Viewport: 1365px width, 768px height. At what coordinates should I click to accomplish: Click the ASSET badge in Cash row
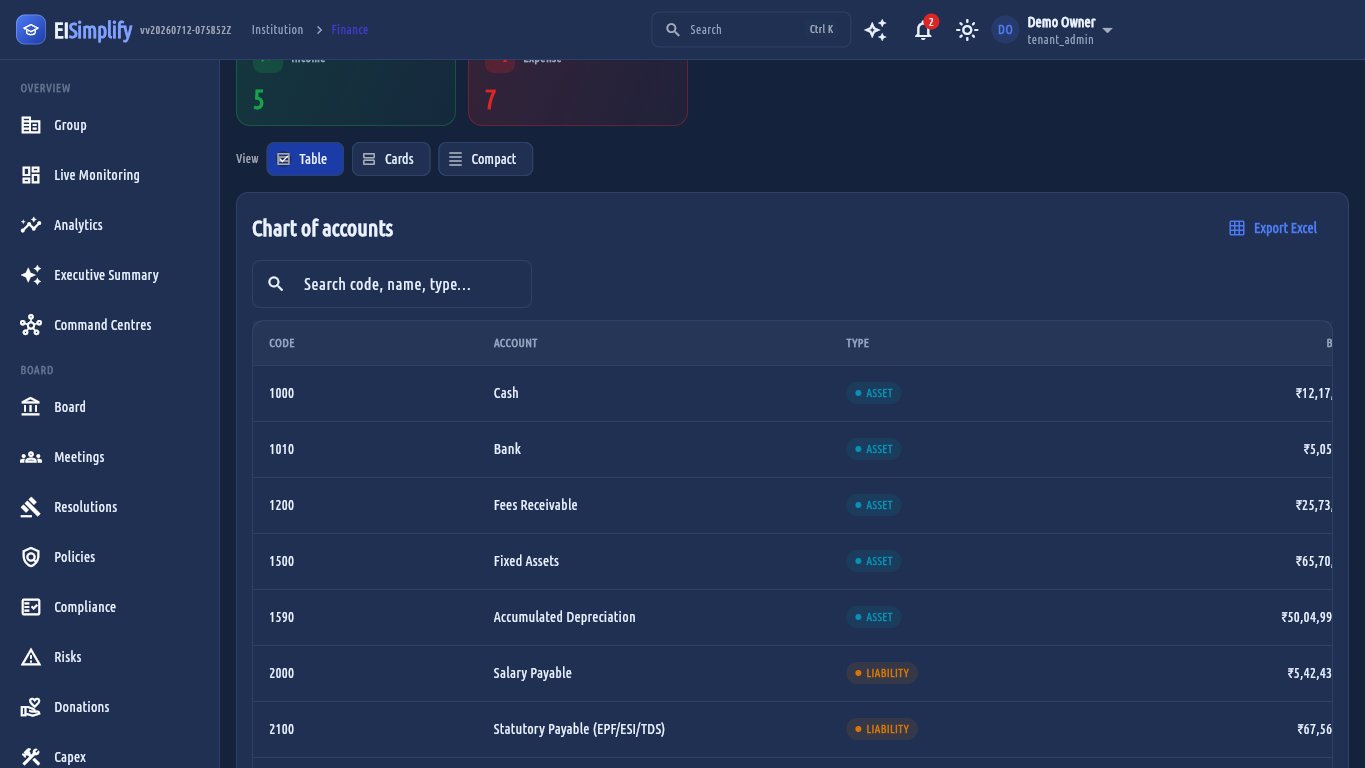pyautogui.click(x=874, y=393)
